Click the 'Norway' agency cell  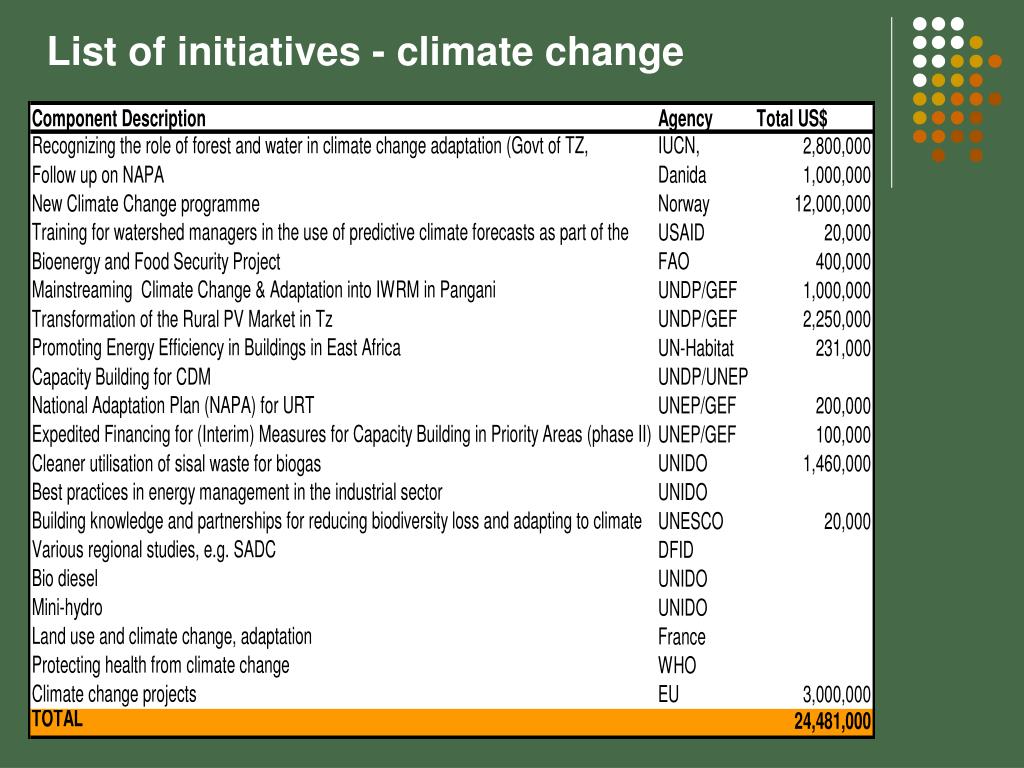(x=683, y=204)
